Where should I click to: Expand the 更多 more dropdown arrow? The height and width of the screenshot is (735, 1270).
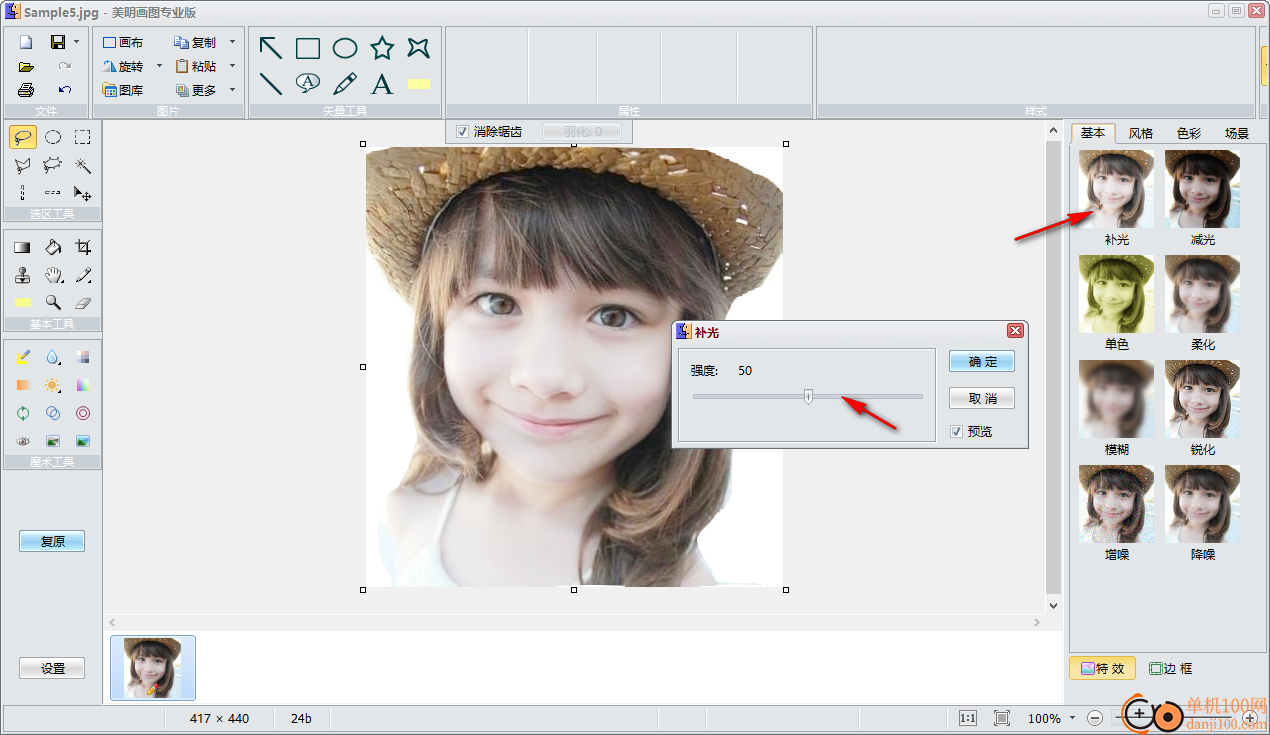[232, 90]
